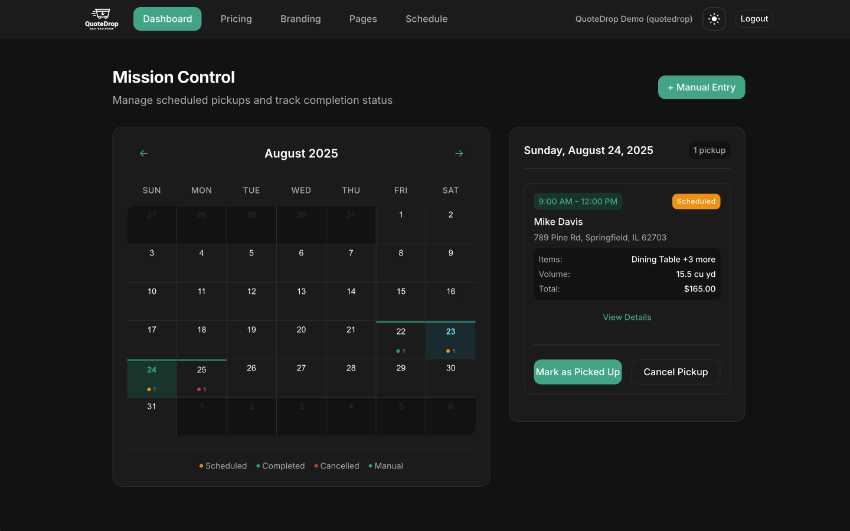Open the Schedule tab
850x531 pixels.
426,19
